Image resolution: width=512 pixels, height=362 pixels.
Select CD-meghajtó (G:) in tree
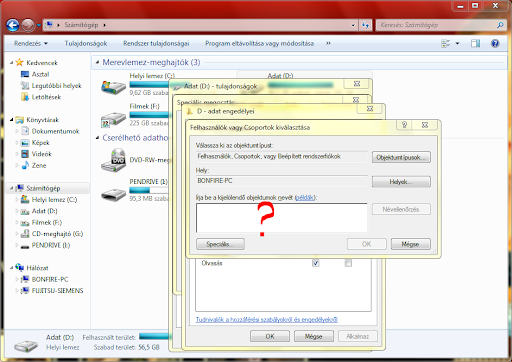coord(57,234)
